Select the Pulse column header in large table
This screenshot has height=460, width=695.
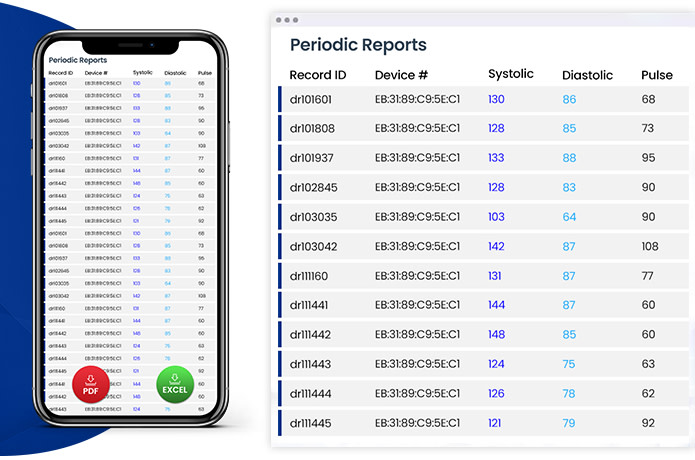click(657, 75)
